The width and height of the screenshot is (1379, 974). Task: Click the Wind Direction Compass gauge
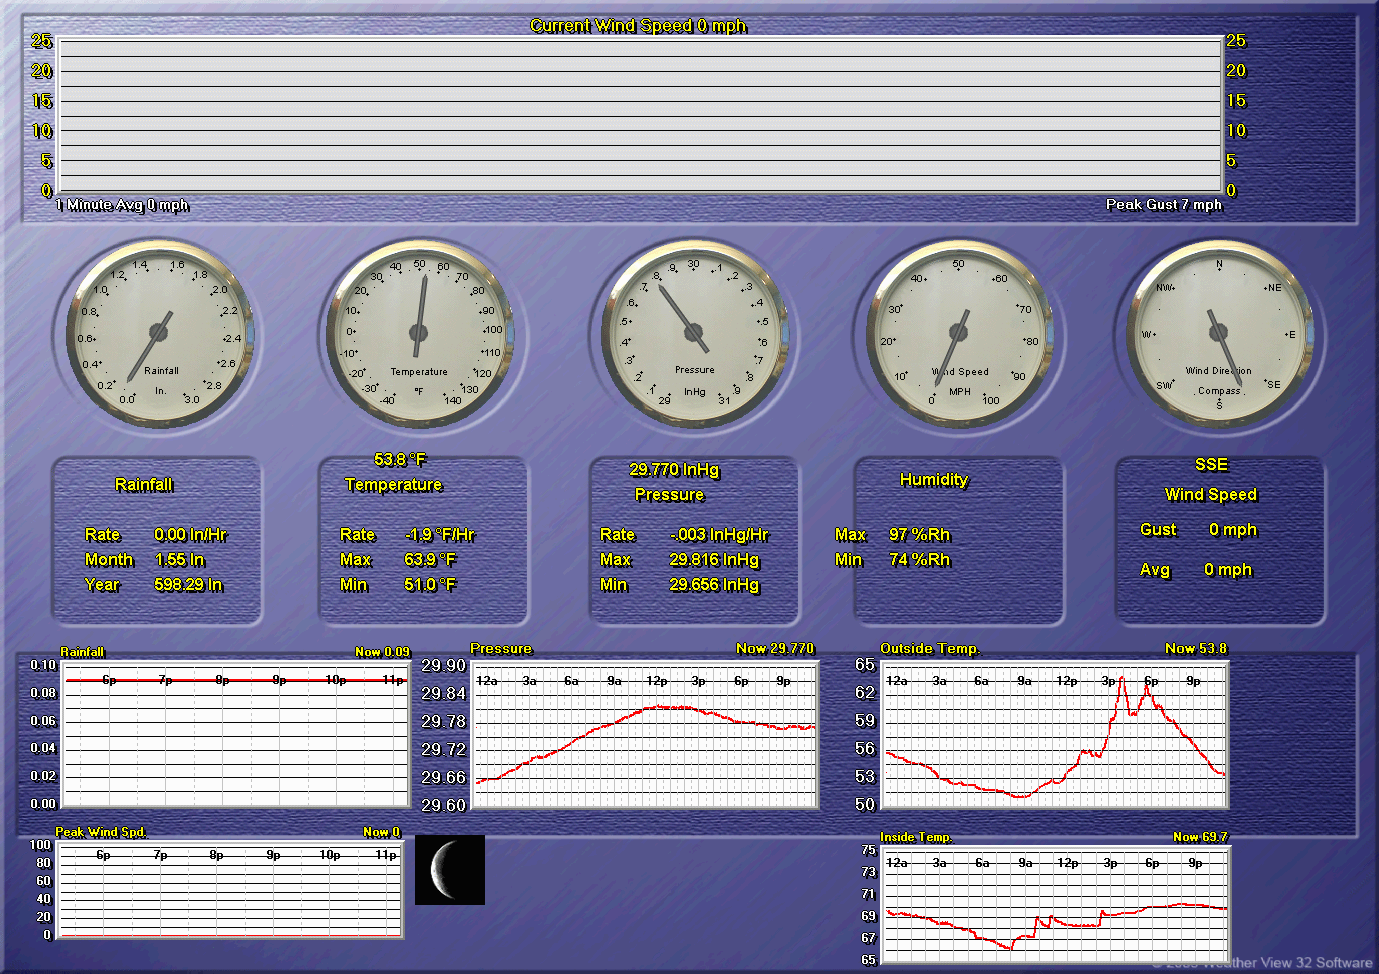click(x=1219, y=333)
